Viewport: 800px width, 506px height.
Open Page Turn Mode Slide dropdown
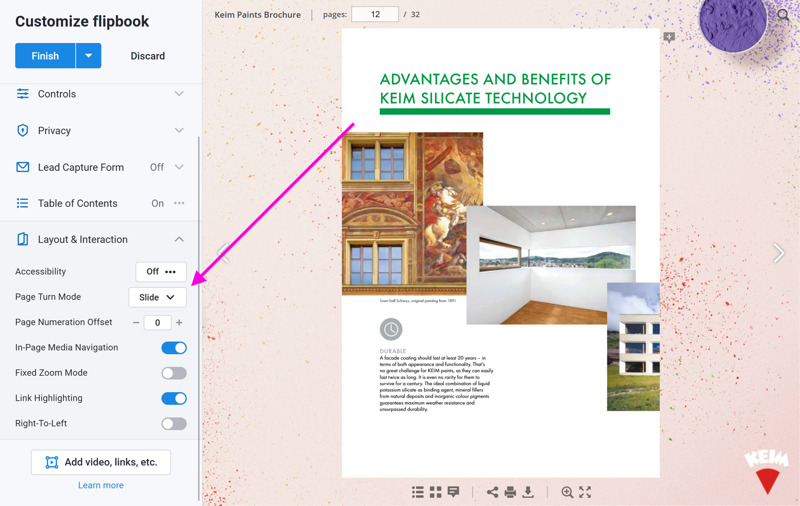click(x=157, y=297)
